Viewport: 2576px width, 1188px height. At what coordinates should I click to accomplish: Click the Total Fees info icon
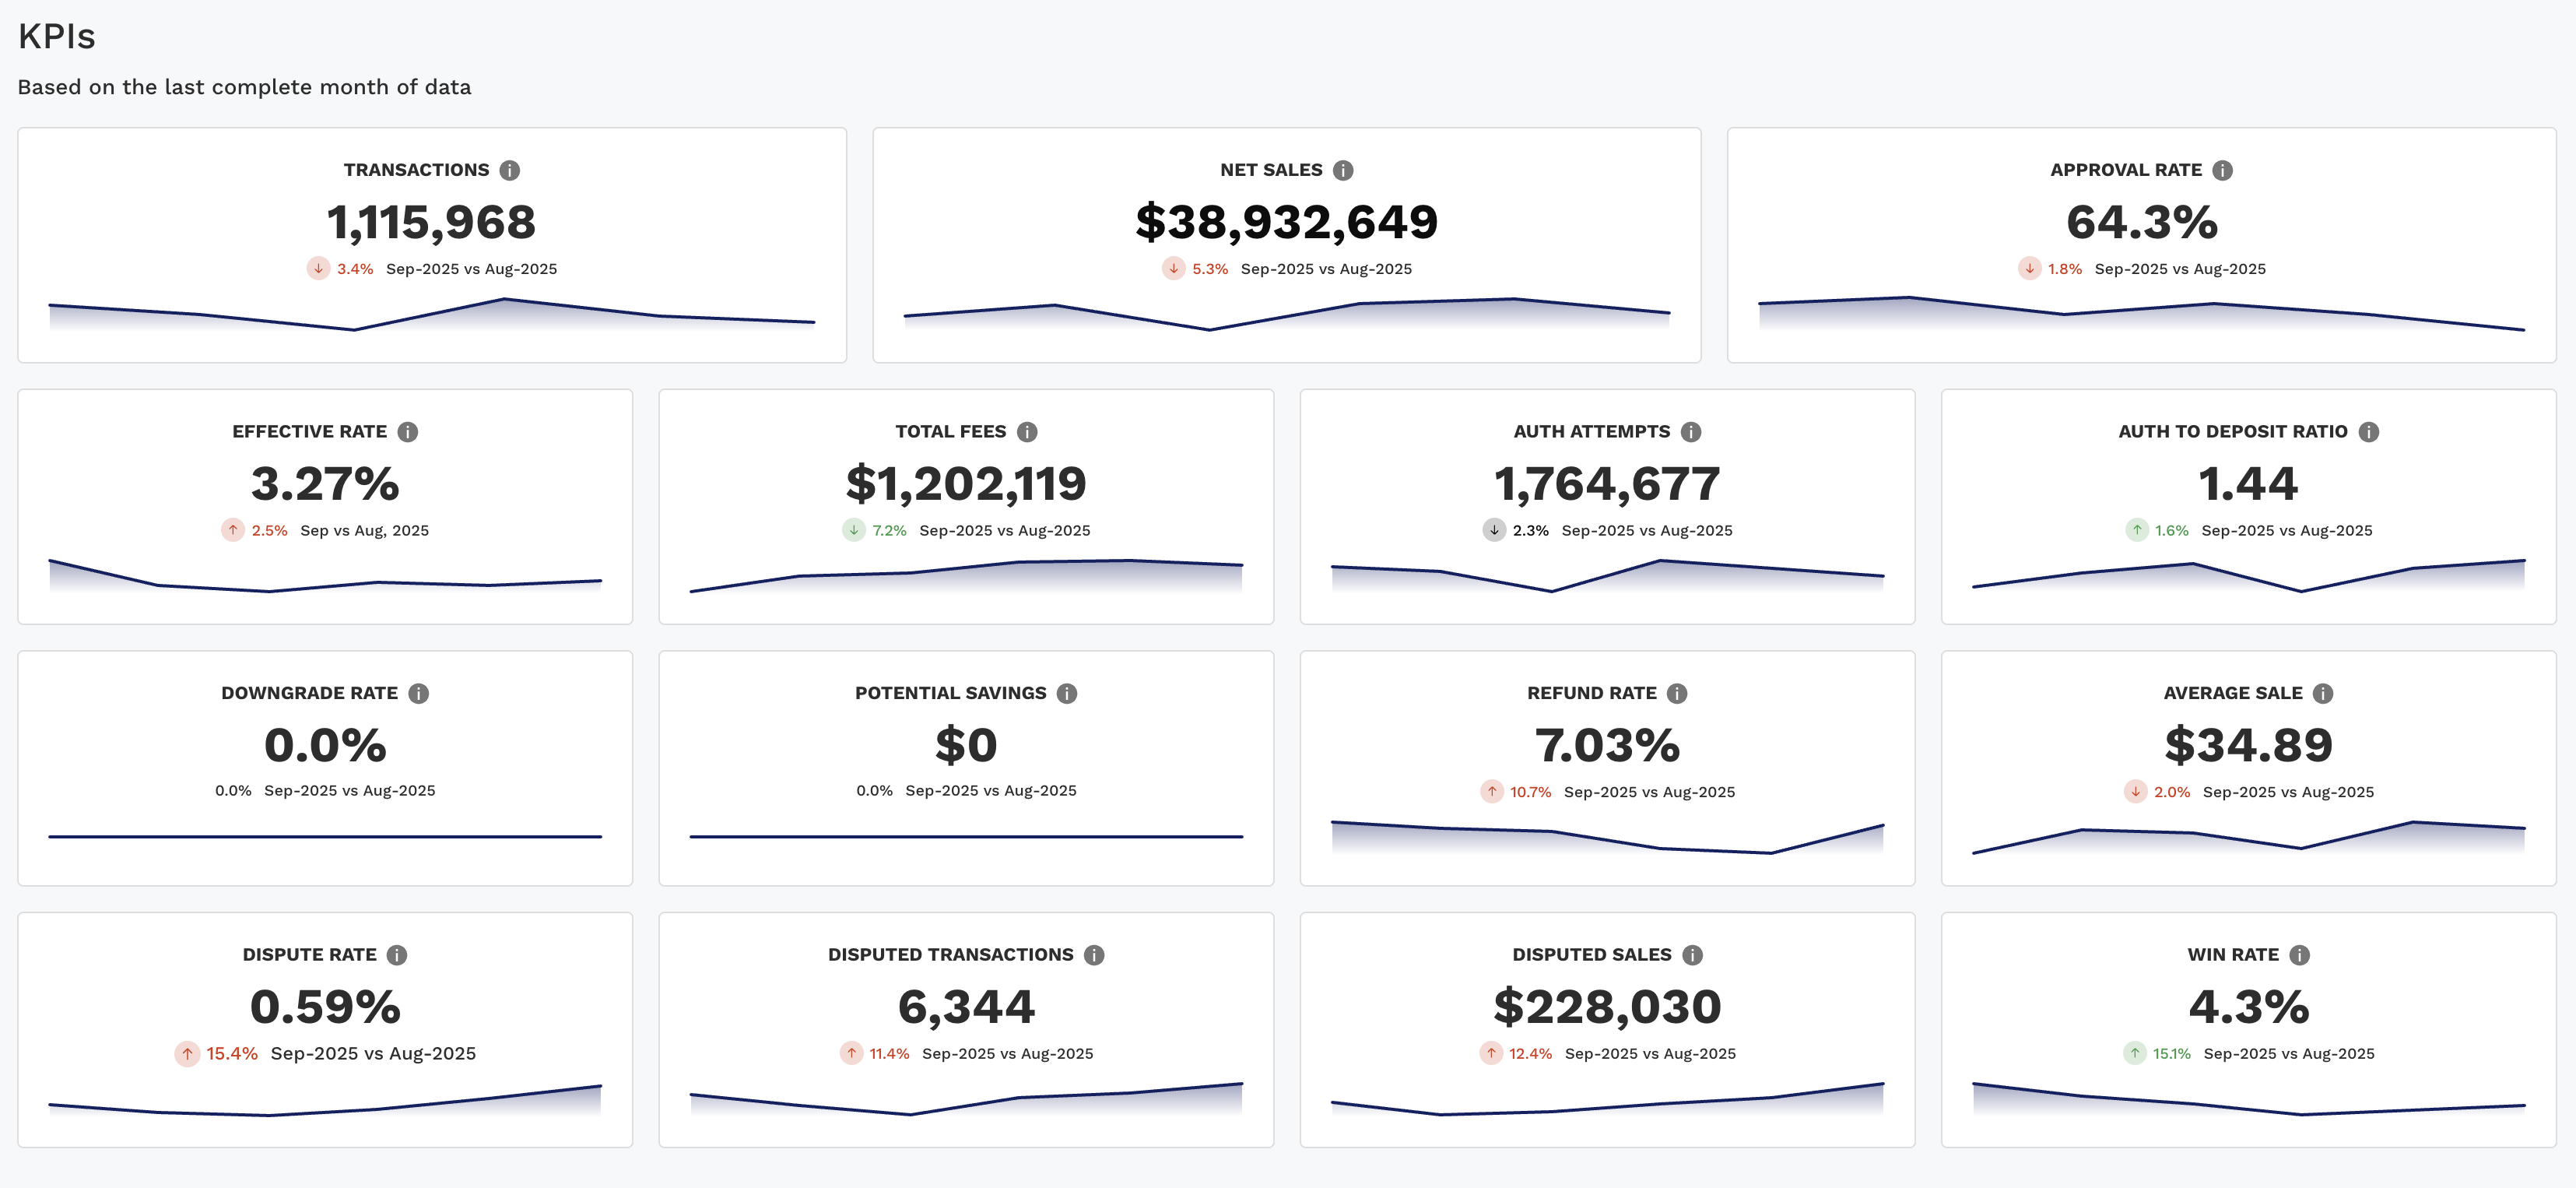[x=1027, y=432]
